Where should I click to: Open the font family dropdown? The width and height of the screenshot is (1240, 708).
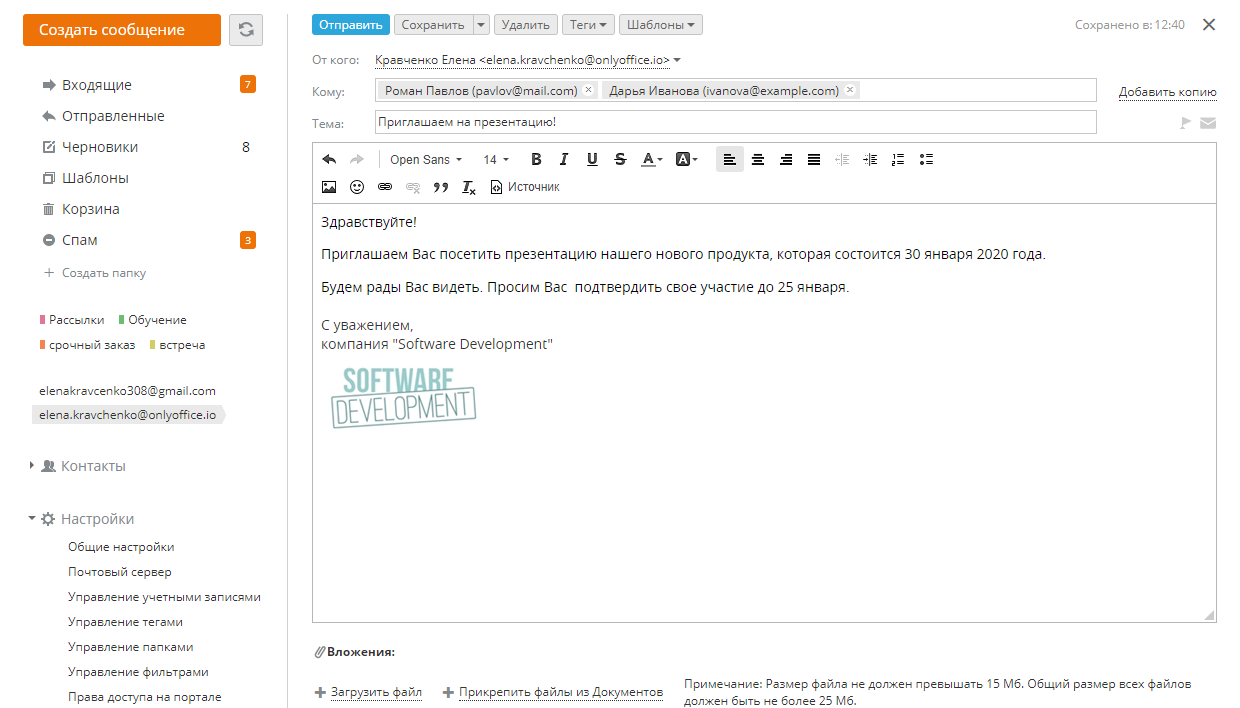pos(426,159)
